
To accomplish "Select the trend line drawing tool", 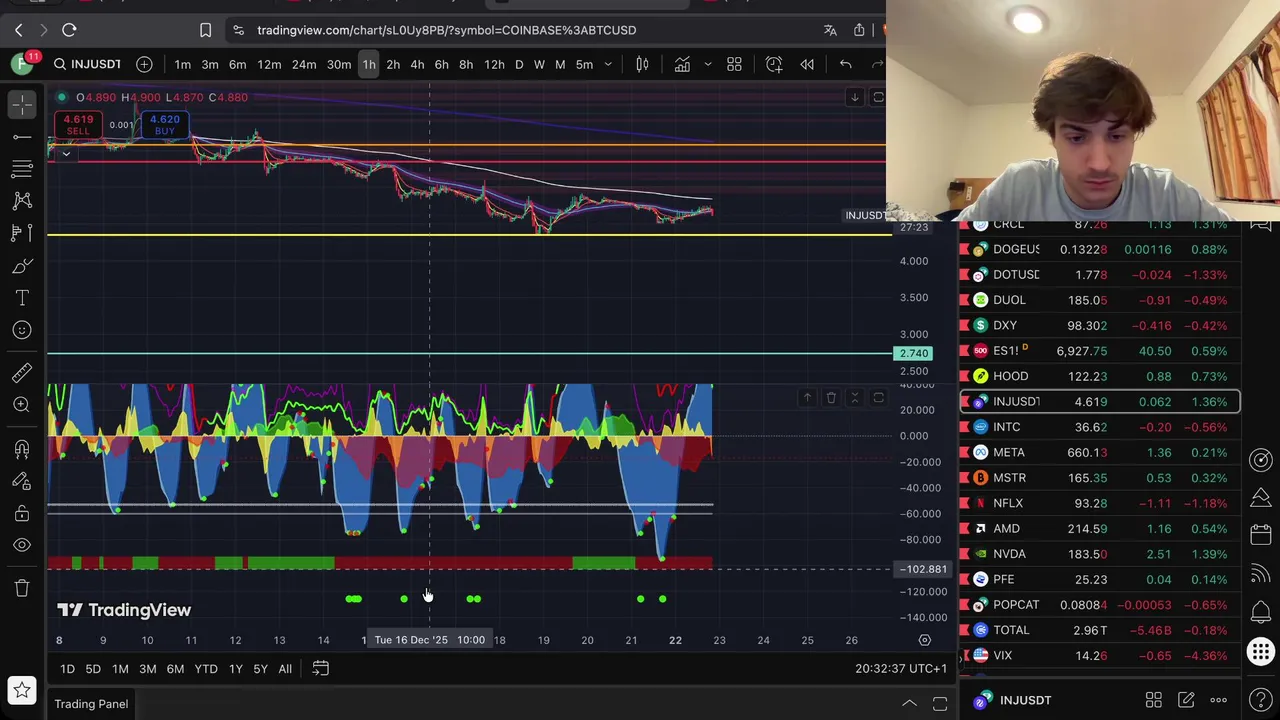I will coord(22,136).
